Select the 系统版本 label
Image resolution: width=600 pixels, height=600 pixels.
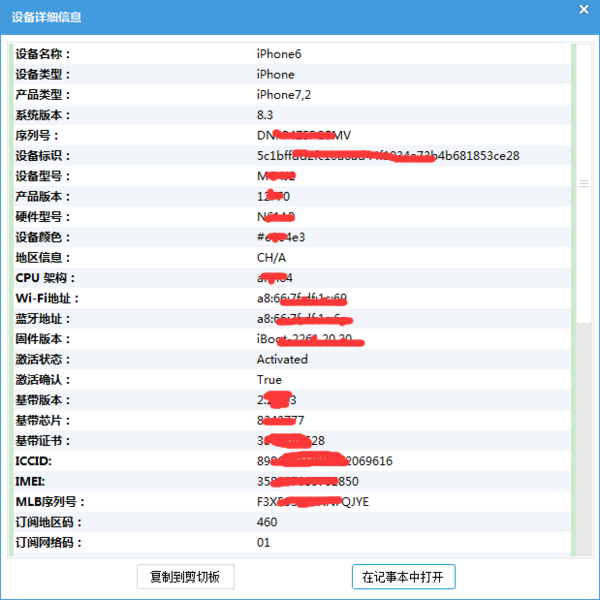[x=43, y=115]
